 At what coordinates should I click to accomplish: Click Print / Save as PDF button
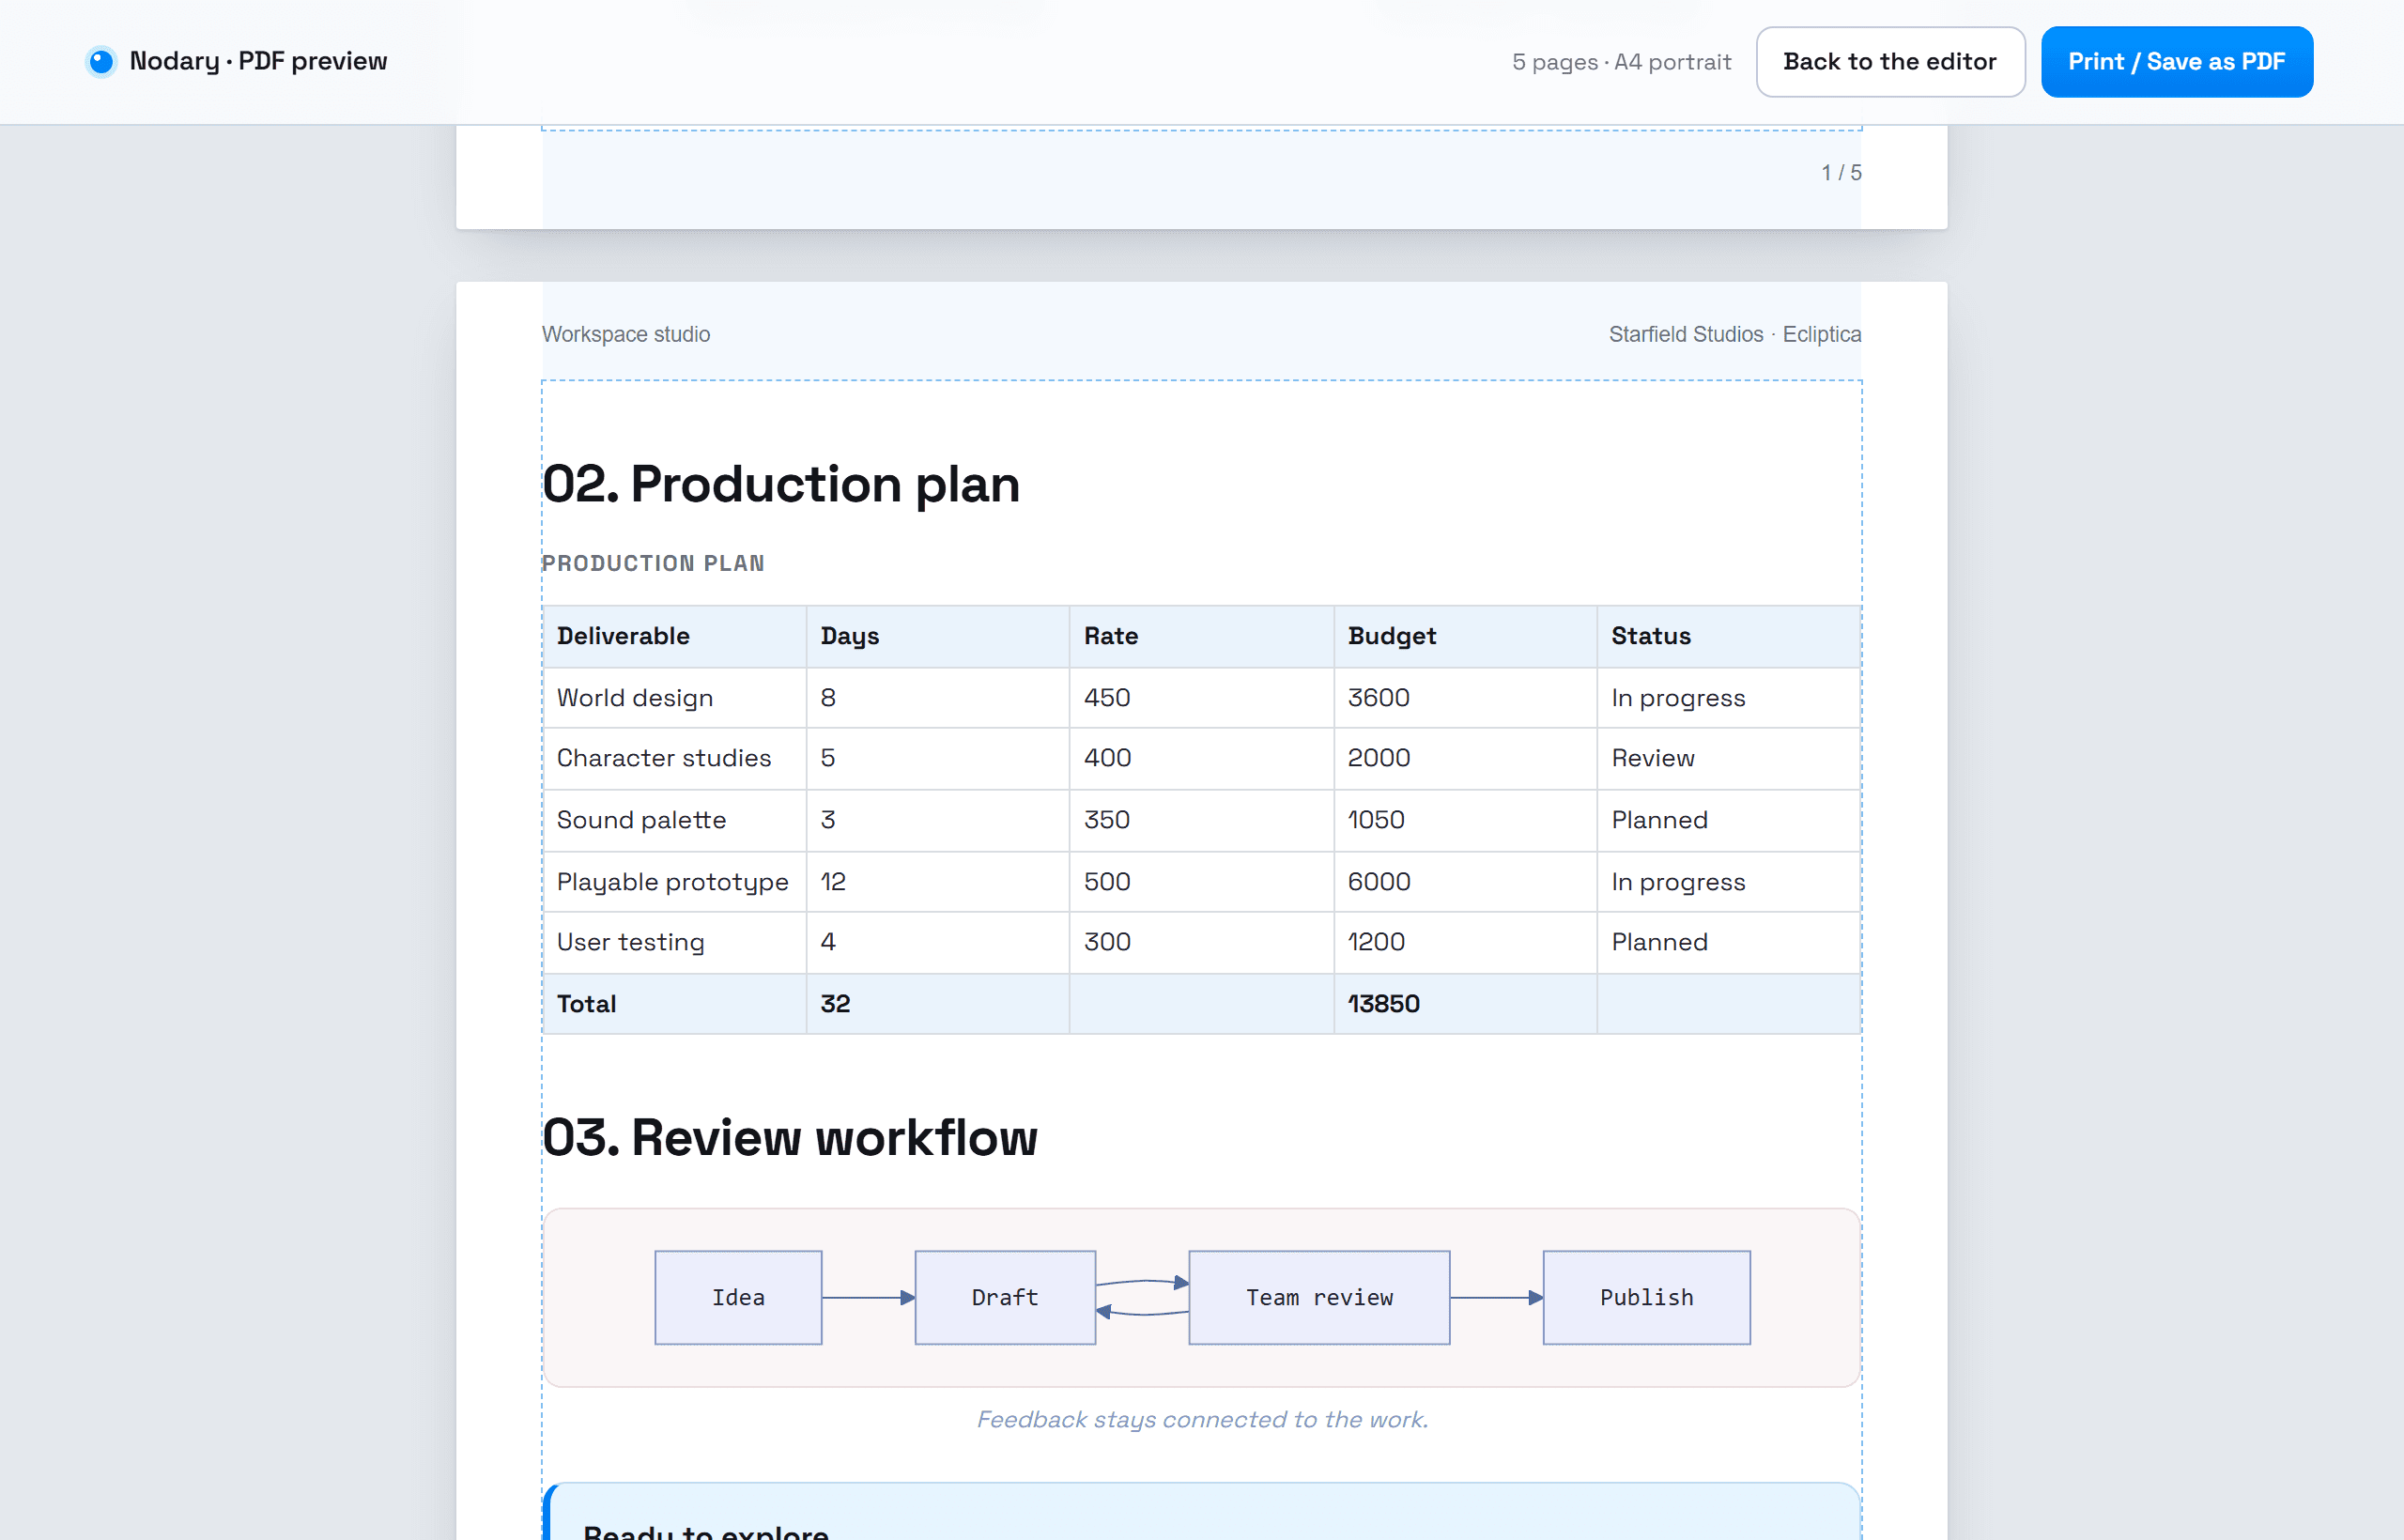point(2176,62)
